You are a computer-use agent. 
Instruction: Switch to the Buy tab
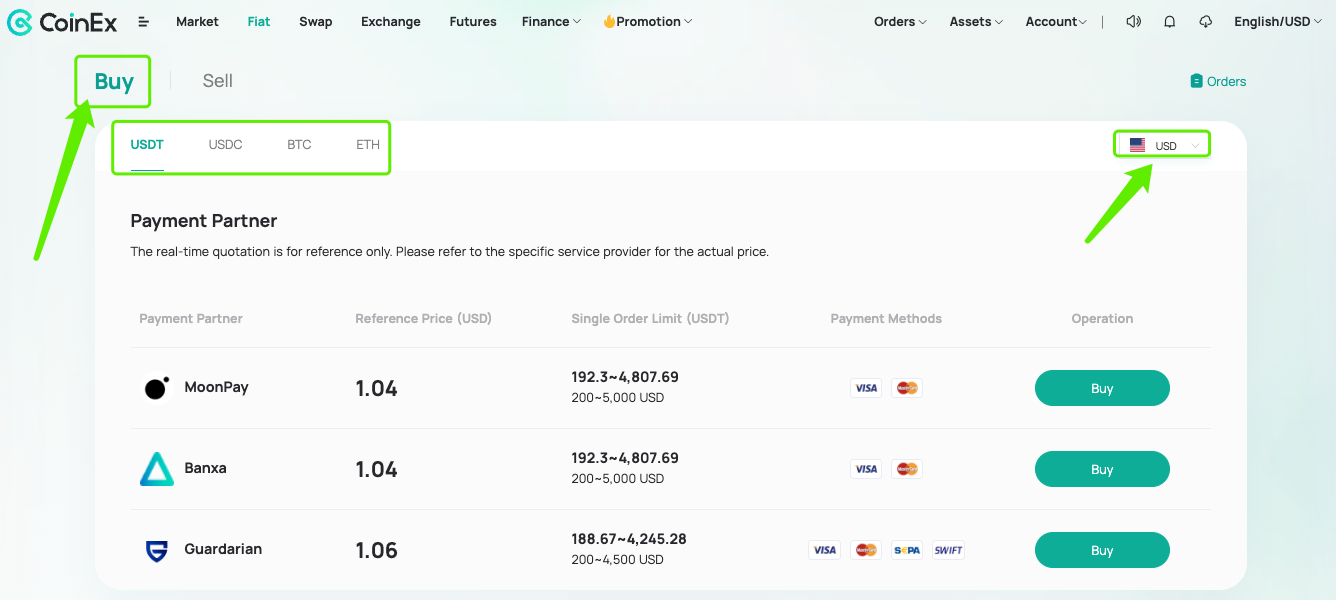point(114,81)
